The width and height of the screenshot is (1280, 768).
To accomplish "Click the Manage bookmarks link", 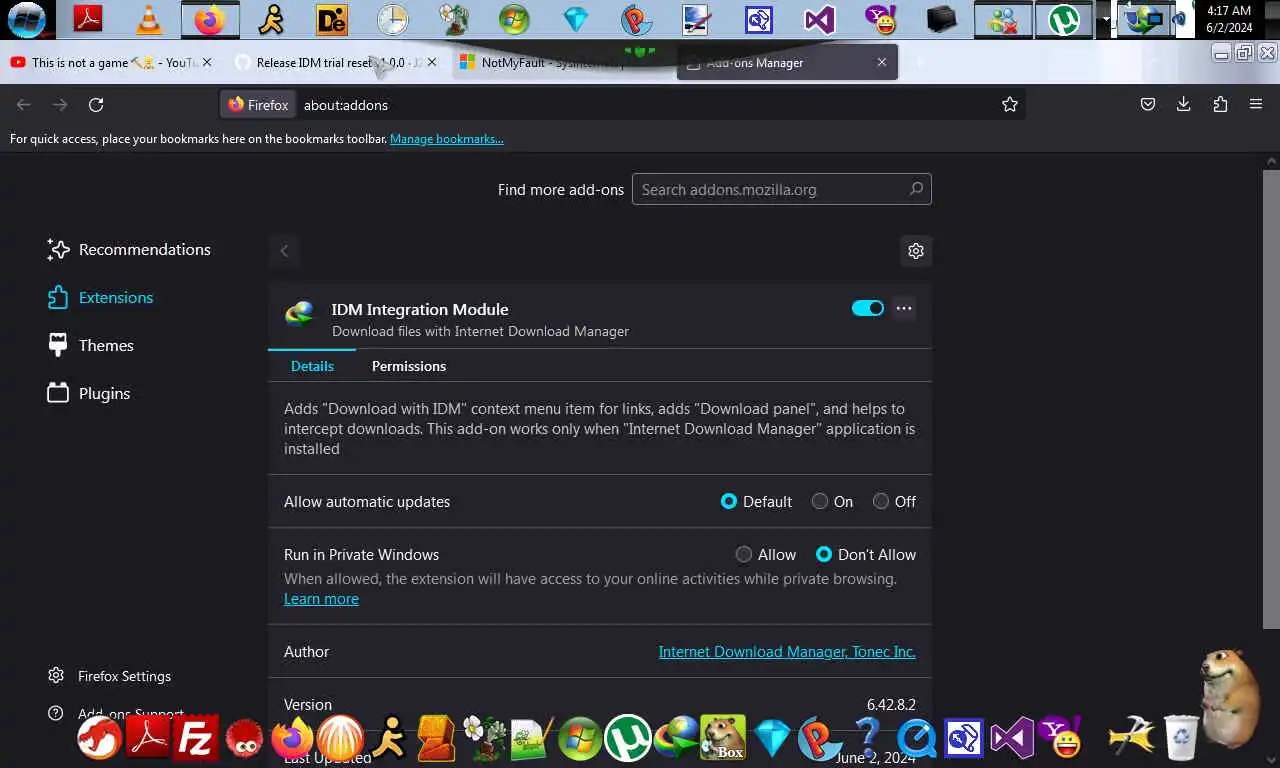I will click(447, 139).
